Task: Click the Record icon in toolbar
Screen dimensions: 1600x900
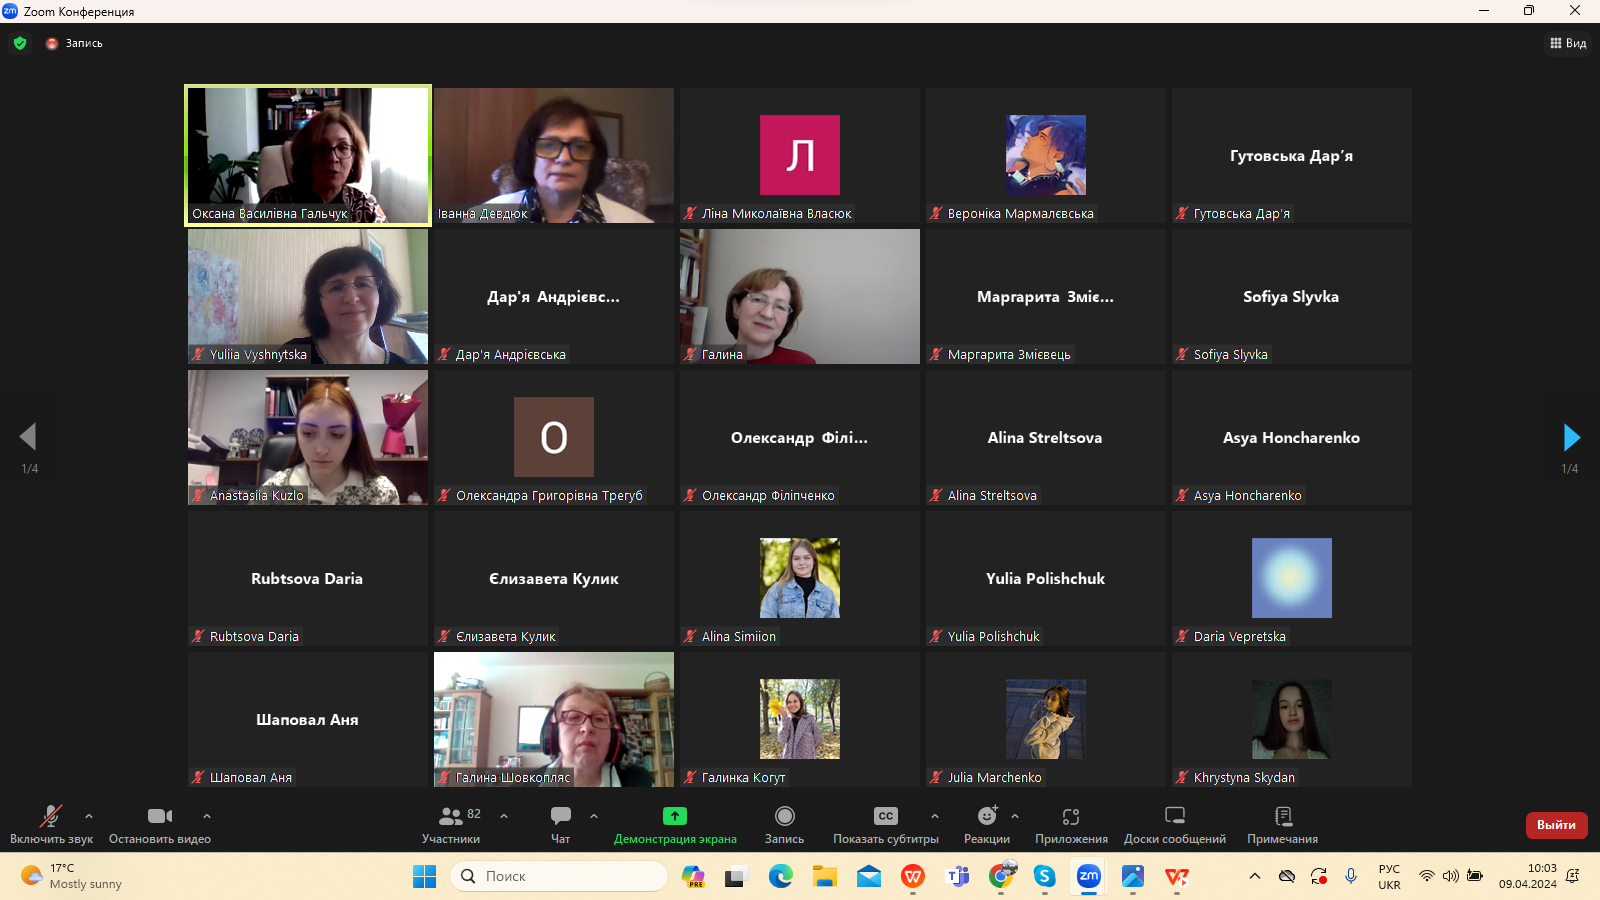Action: pyautogui.click(x=784, y=816)
